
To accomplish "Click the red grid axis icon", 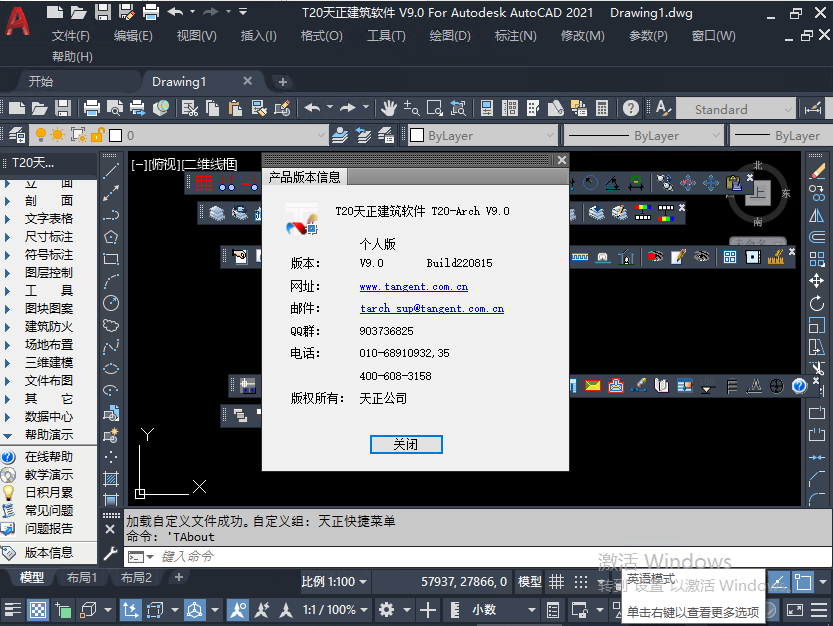I will 204,183.
